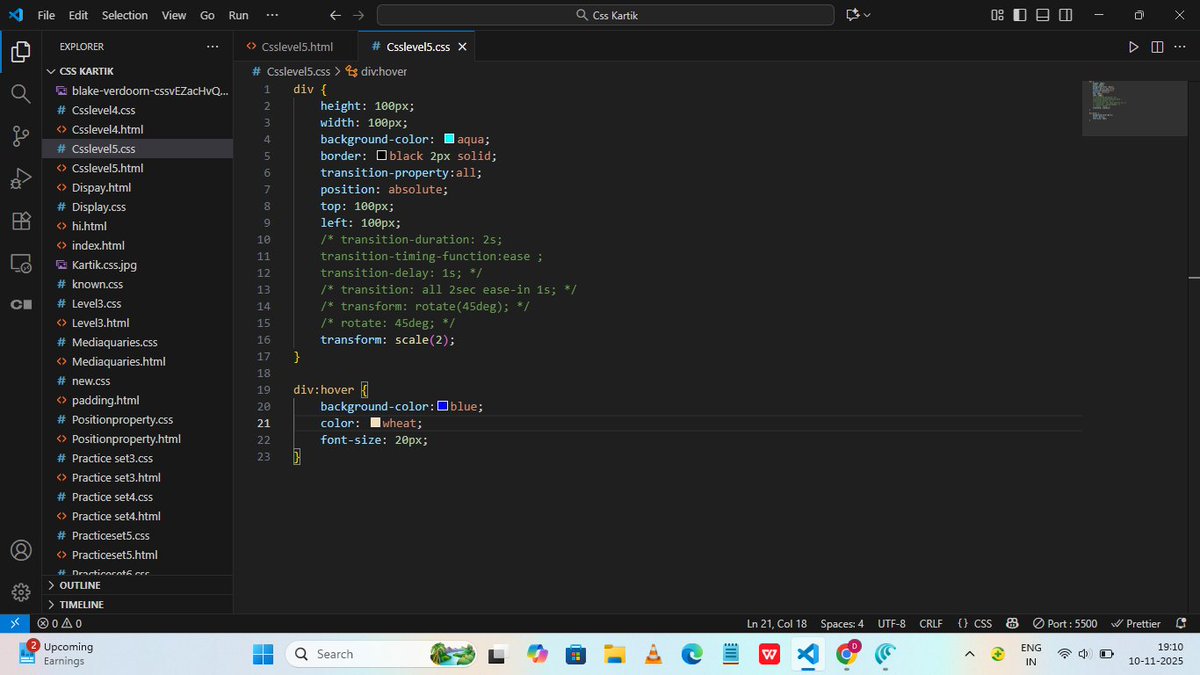The height and width of the screenshot is (675, 1200).
Task: Open the File menu
Action: [46, 15]
